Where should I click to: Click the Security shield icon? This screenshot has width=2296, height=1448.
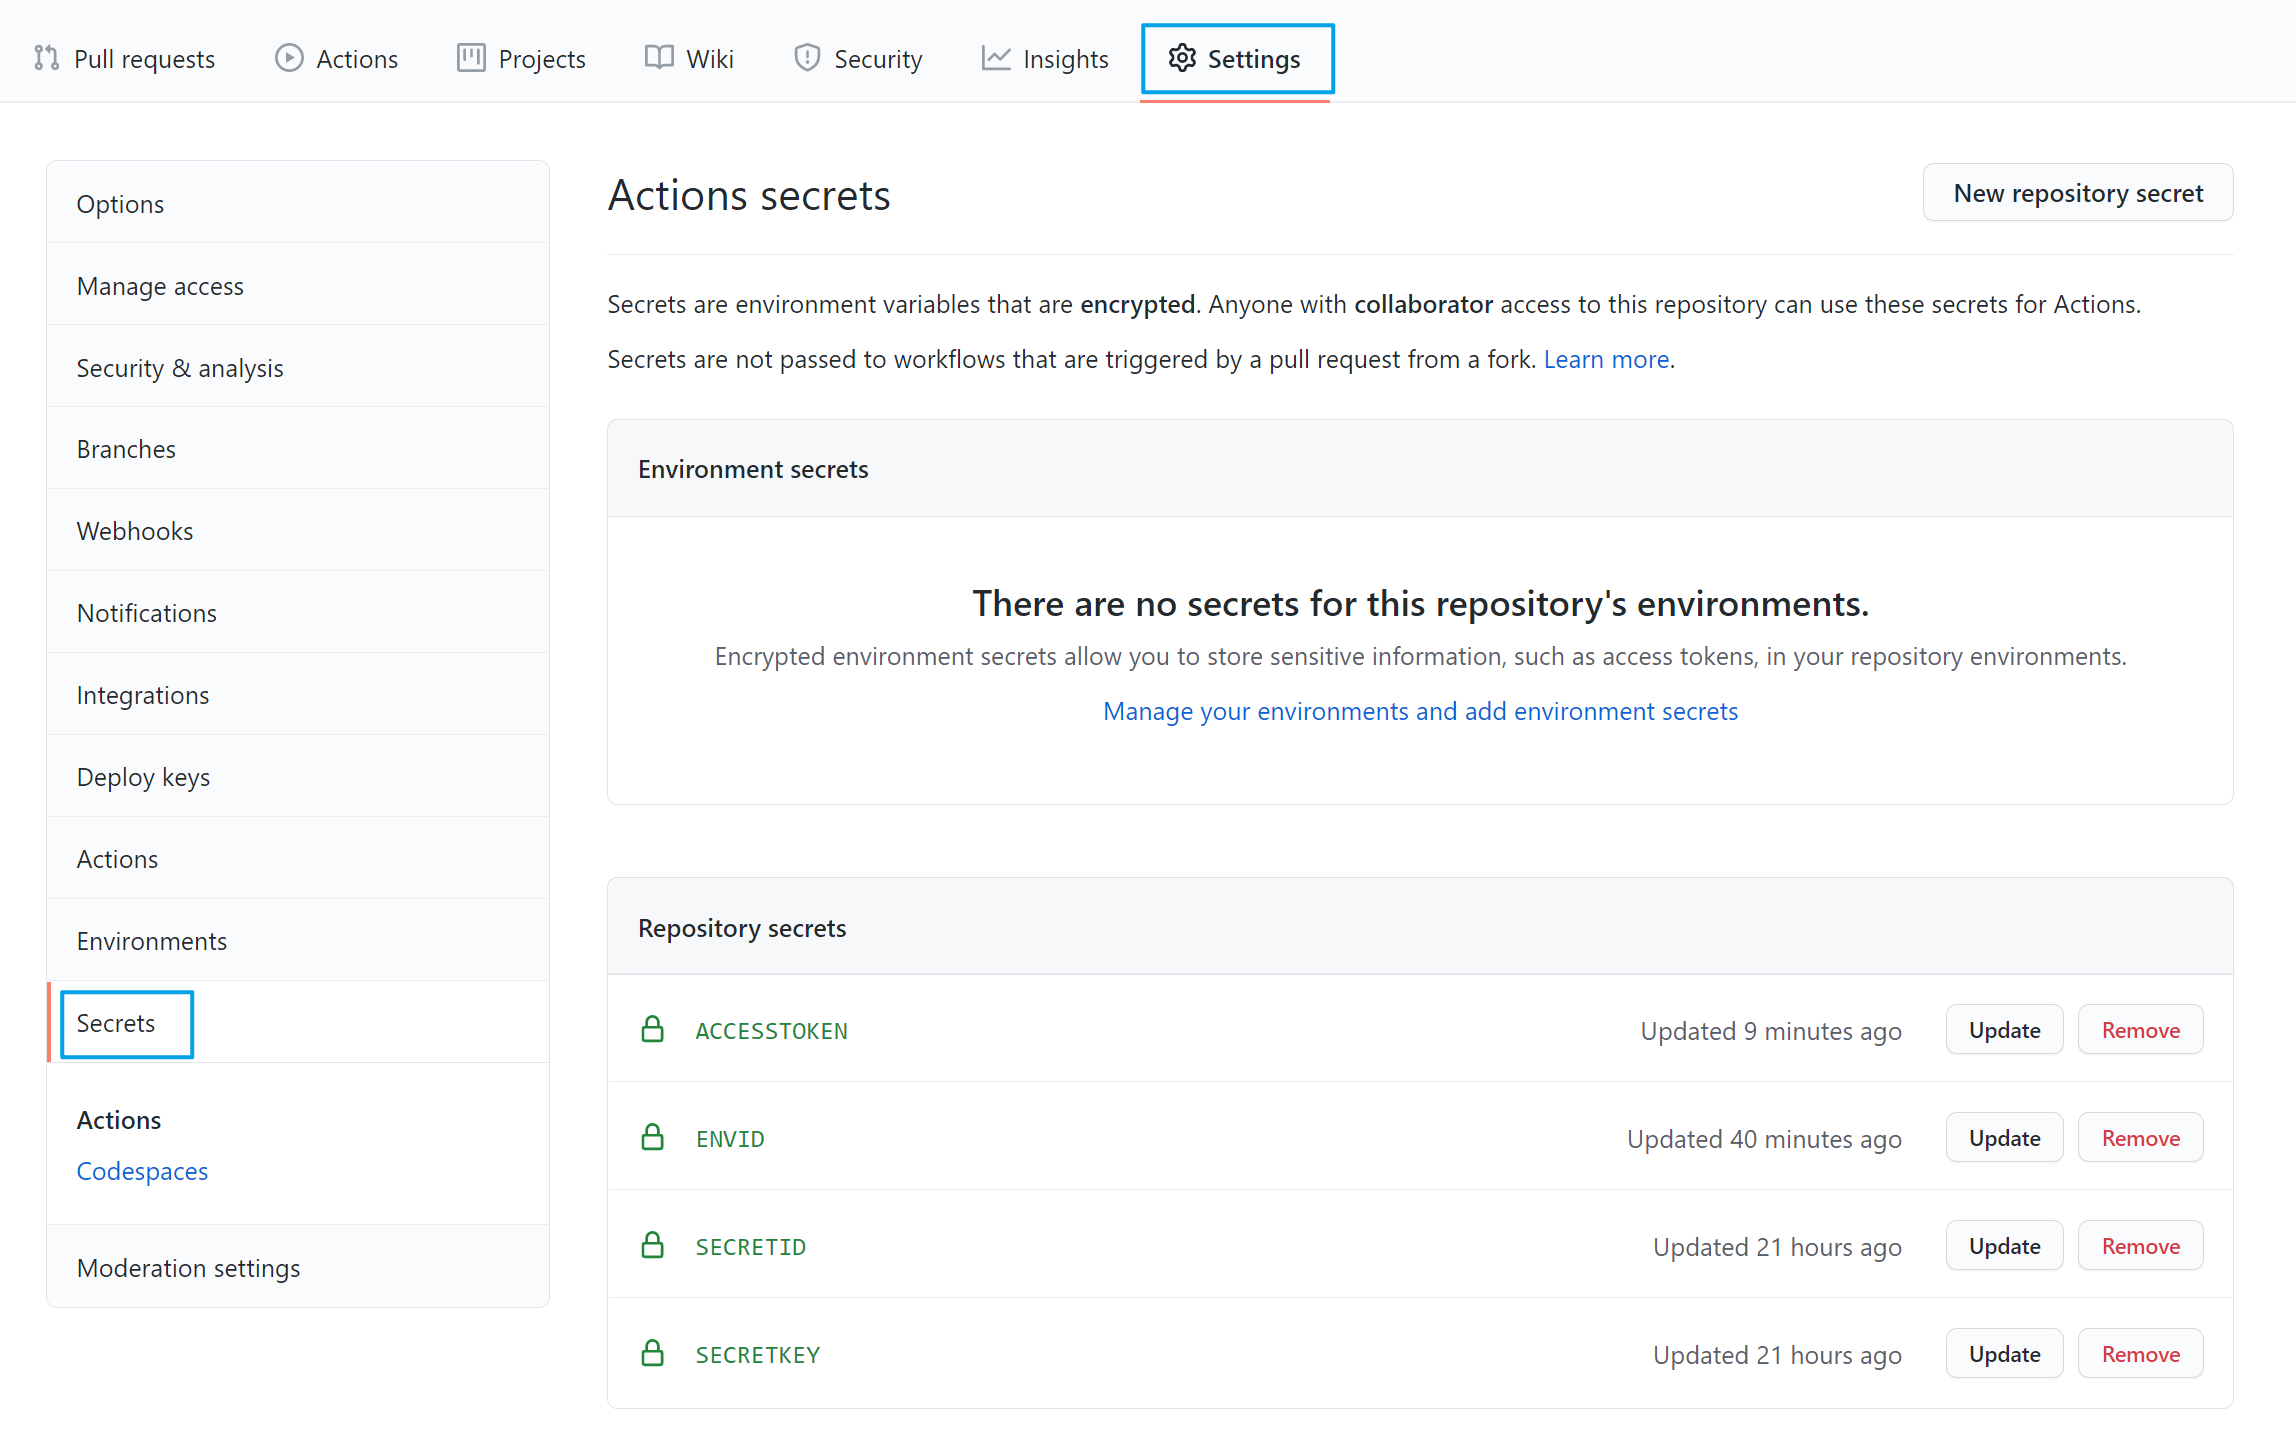point(806,58)
